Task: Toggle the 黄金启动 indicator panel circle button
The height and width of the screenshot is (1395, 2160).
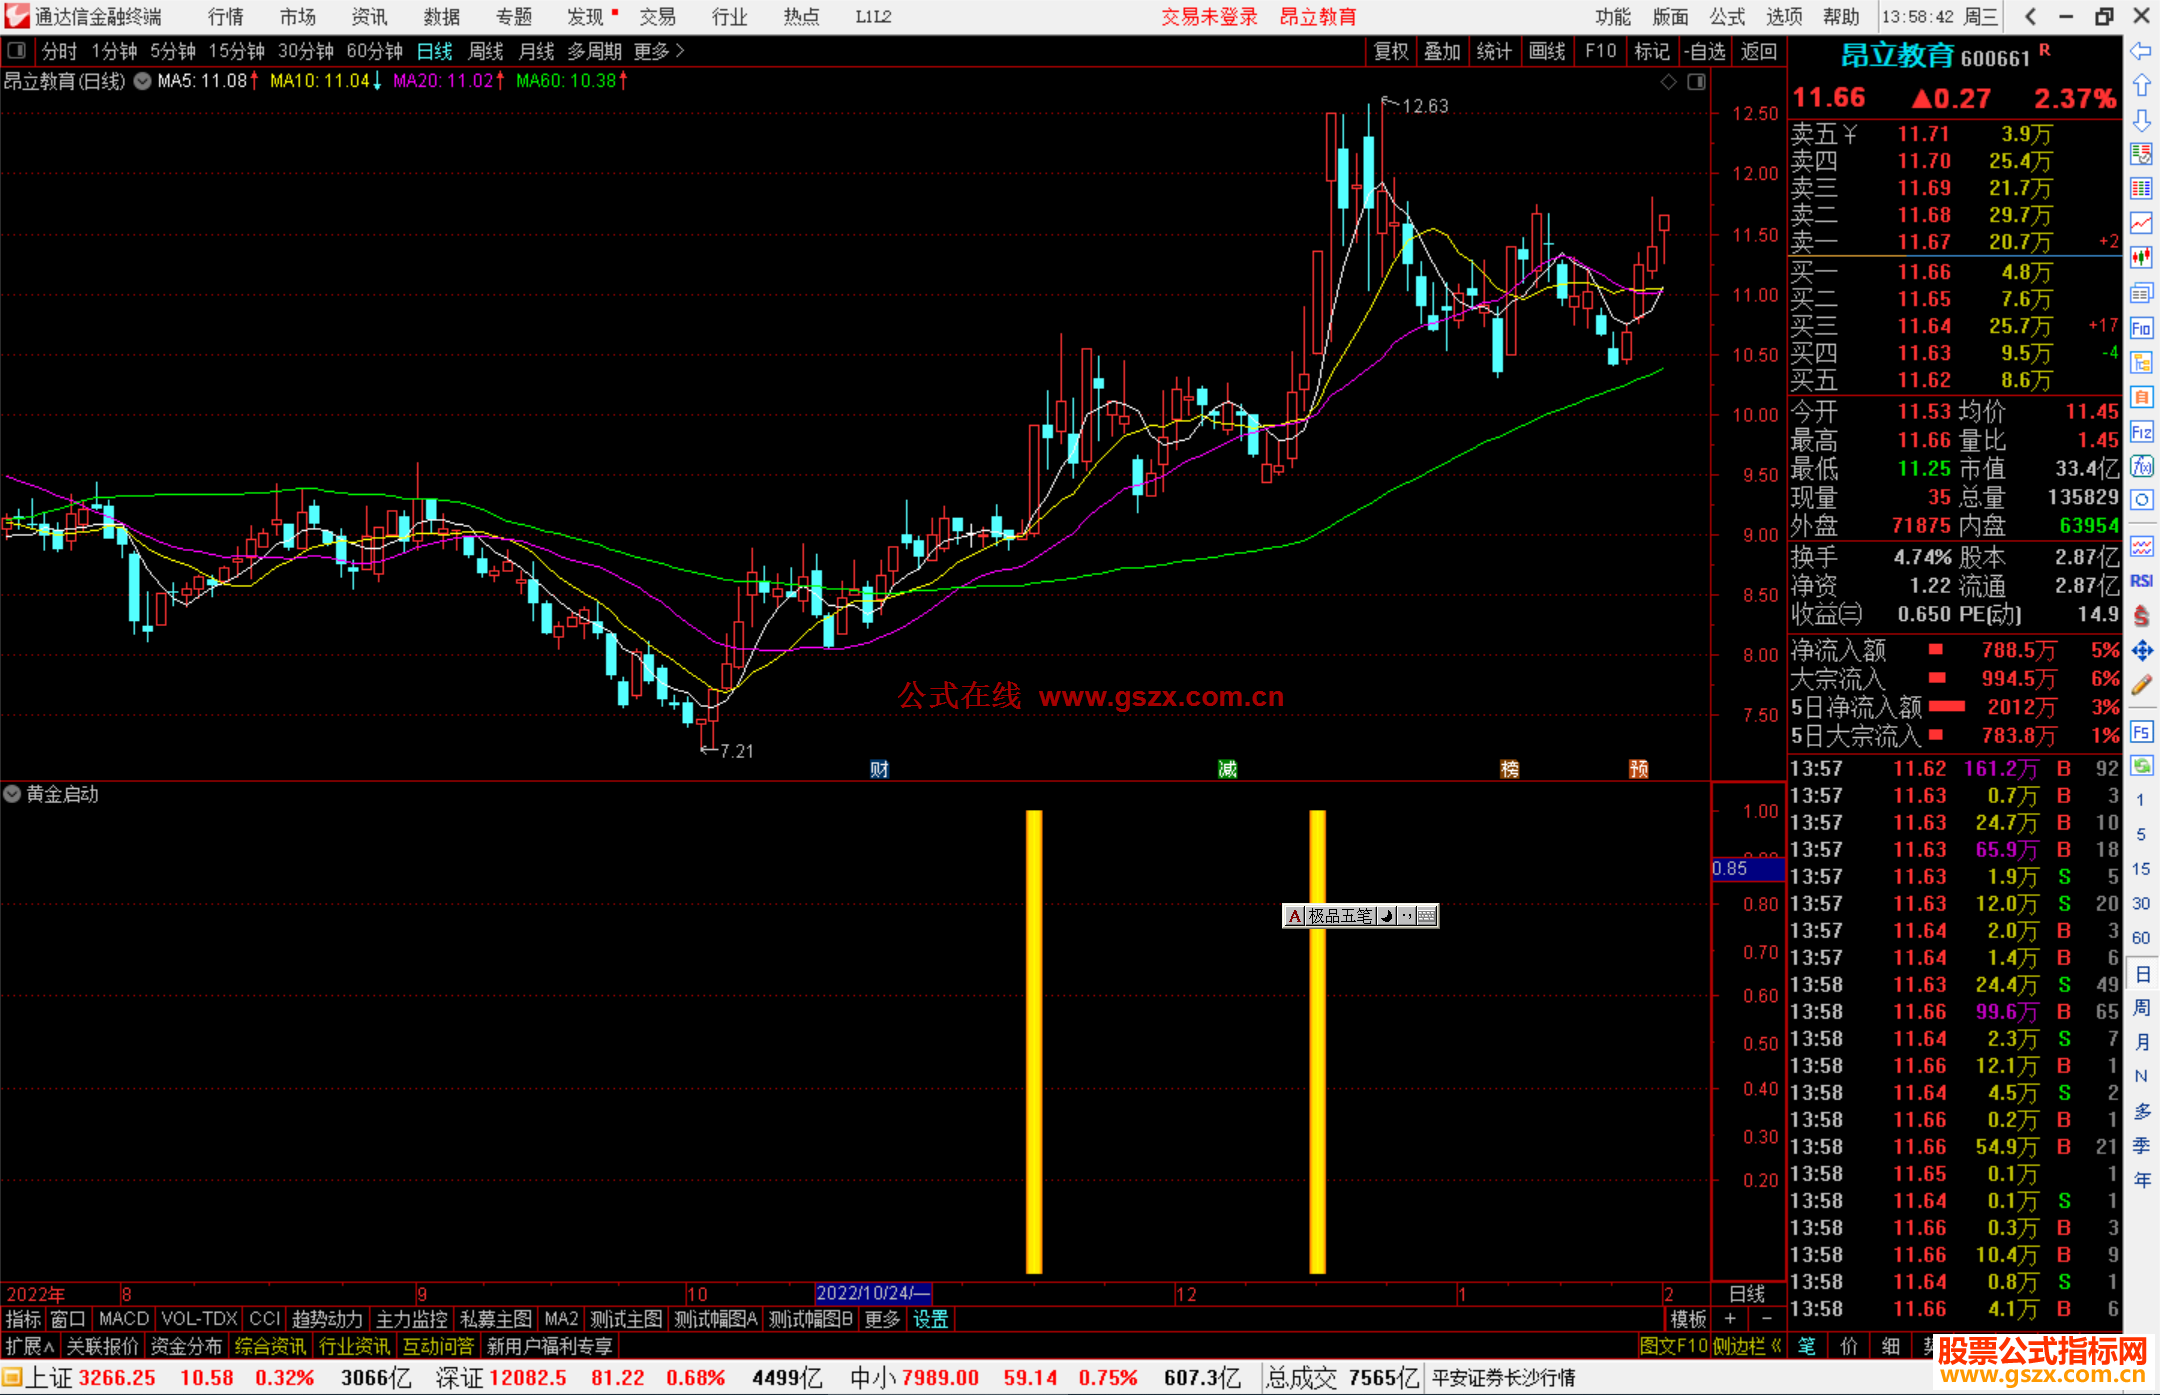Action: tap(12, 794)
